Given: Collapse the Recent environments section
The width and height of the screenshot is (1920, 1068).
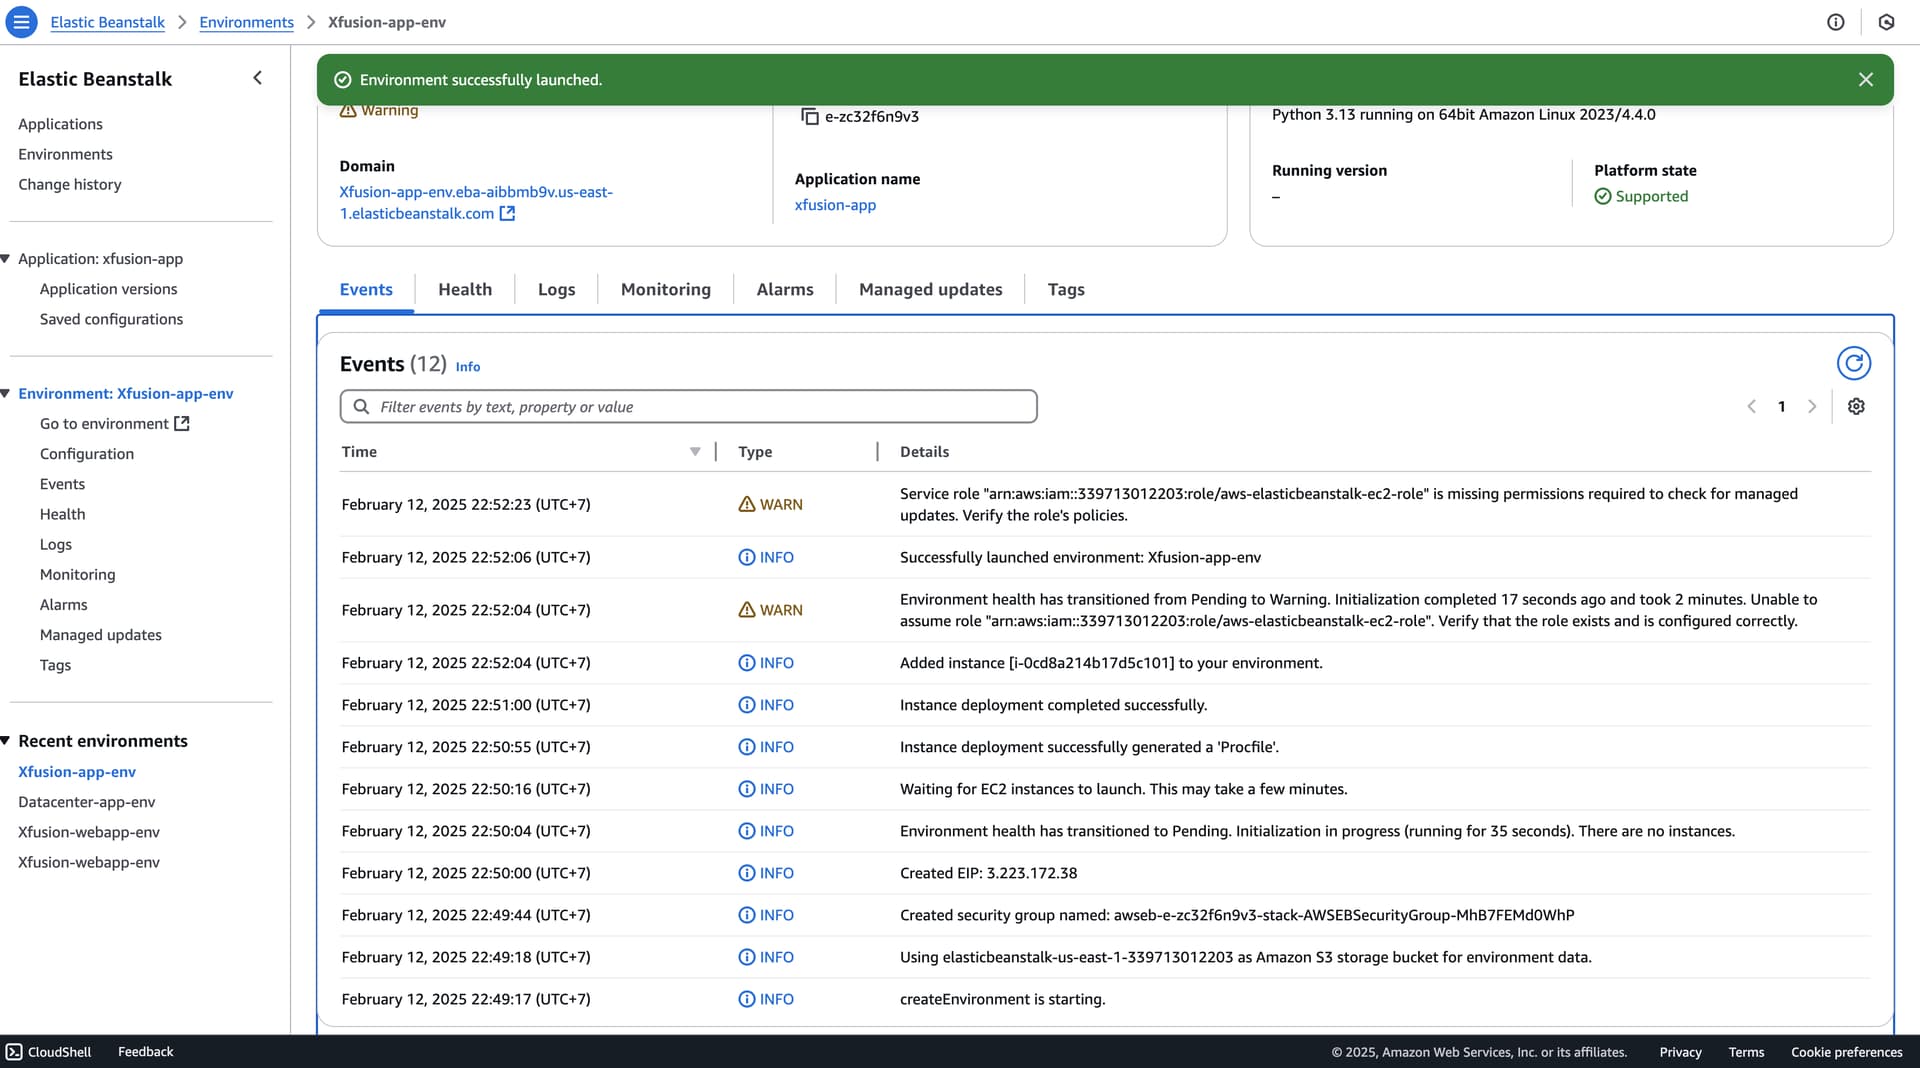Looking at the screenshot, I should (6, 741).
